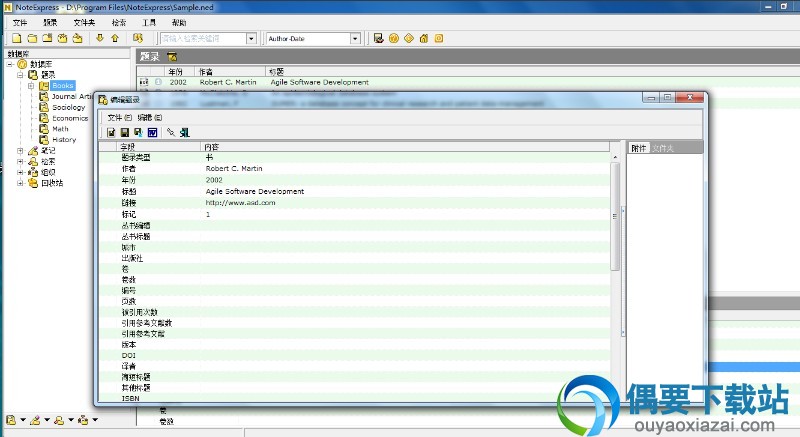The width and height of the screenshot is (800, 437).
Task: Open dropdown arrow beside bottom notebook icon
Action: (23, 420)
